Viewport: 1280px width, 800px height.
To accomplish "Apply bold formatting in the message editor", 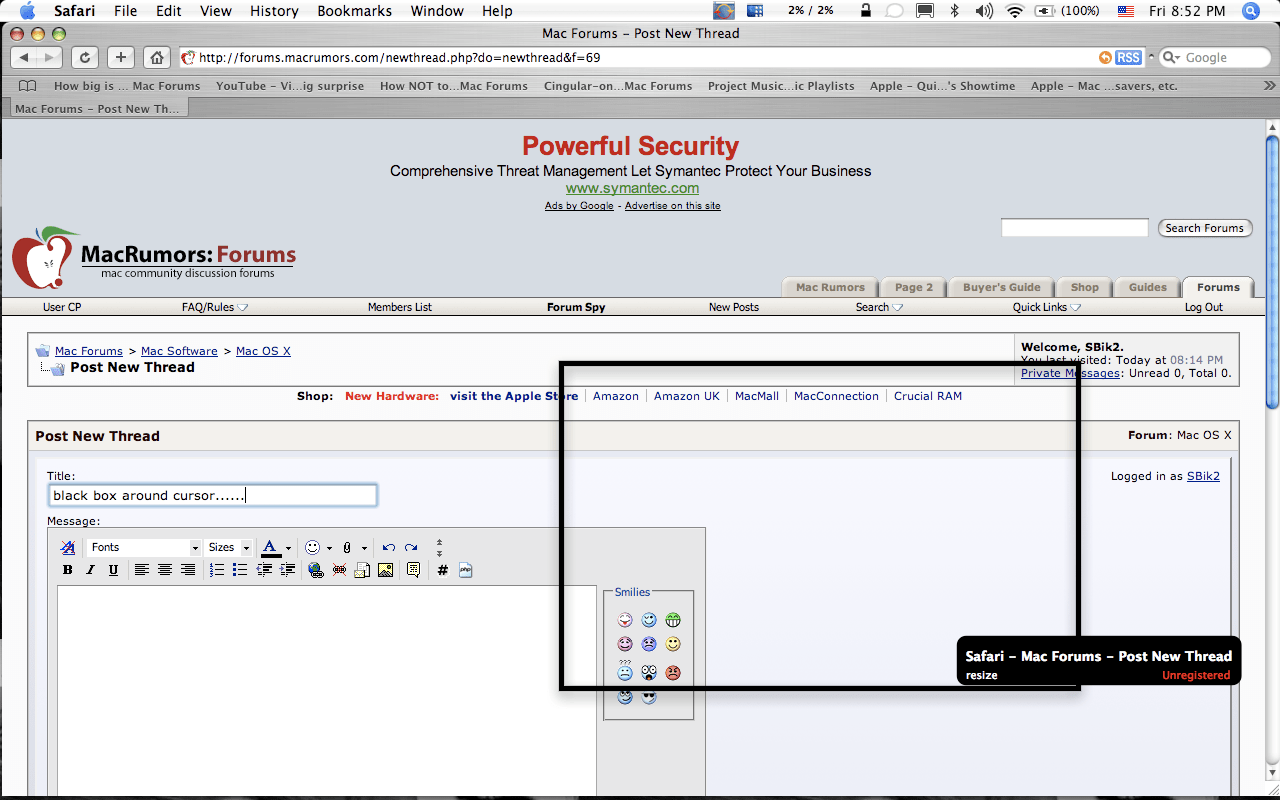I will coord(68,569).
